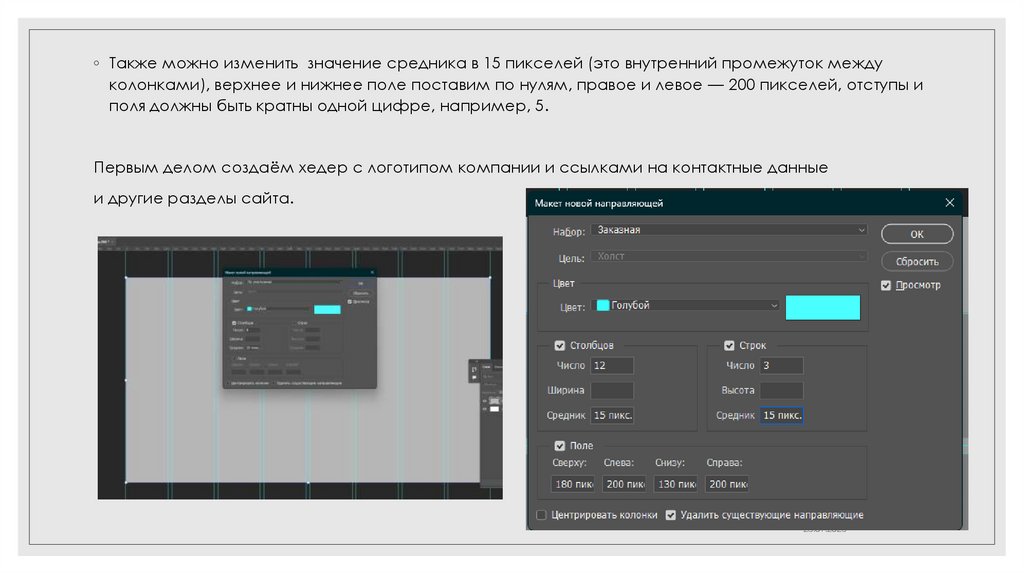1024x574 pixels.
Task: Click the 'Сверху' top margin field
Action: click(x=572, y=484)
